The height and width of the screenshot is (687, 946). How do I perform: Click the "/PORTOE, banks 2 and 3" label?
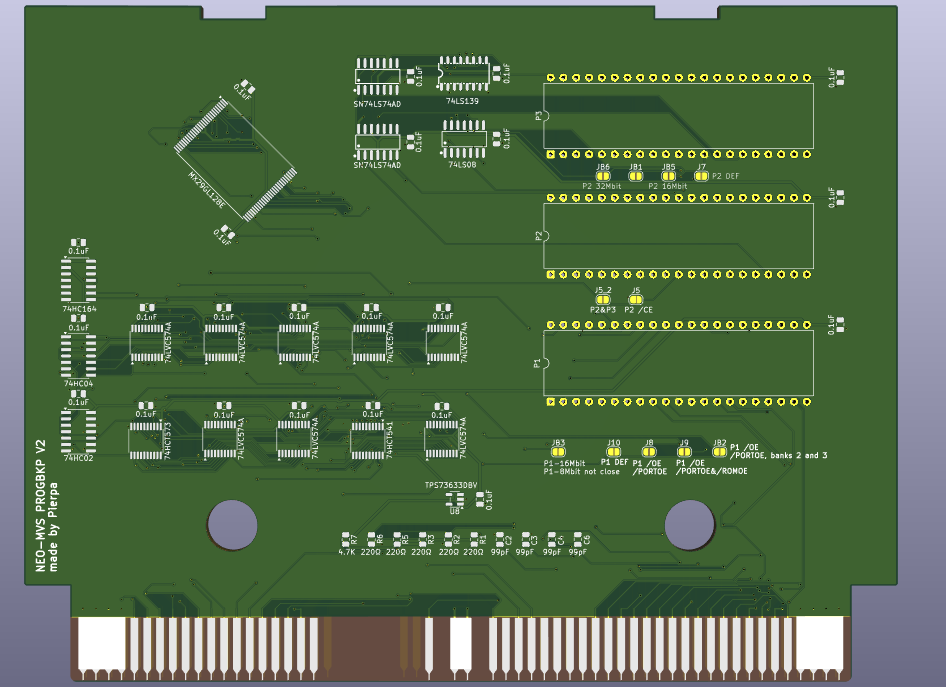pyautogui.click(x=778, y=455)
